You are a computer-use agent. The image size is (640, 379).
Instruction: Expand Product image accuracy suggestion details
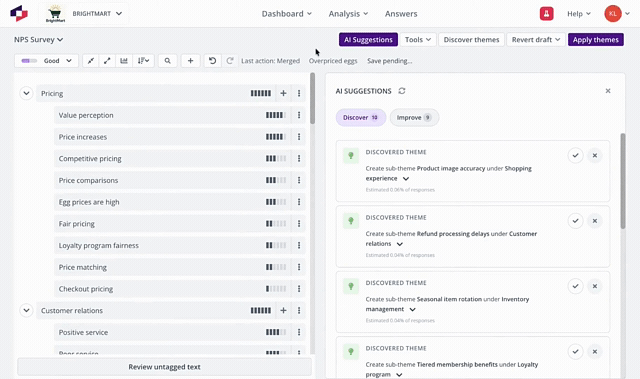(x=406, y=179)
